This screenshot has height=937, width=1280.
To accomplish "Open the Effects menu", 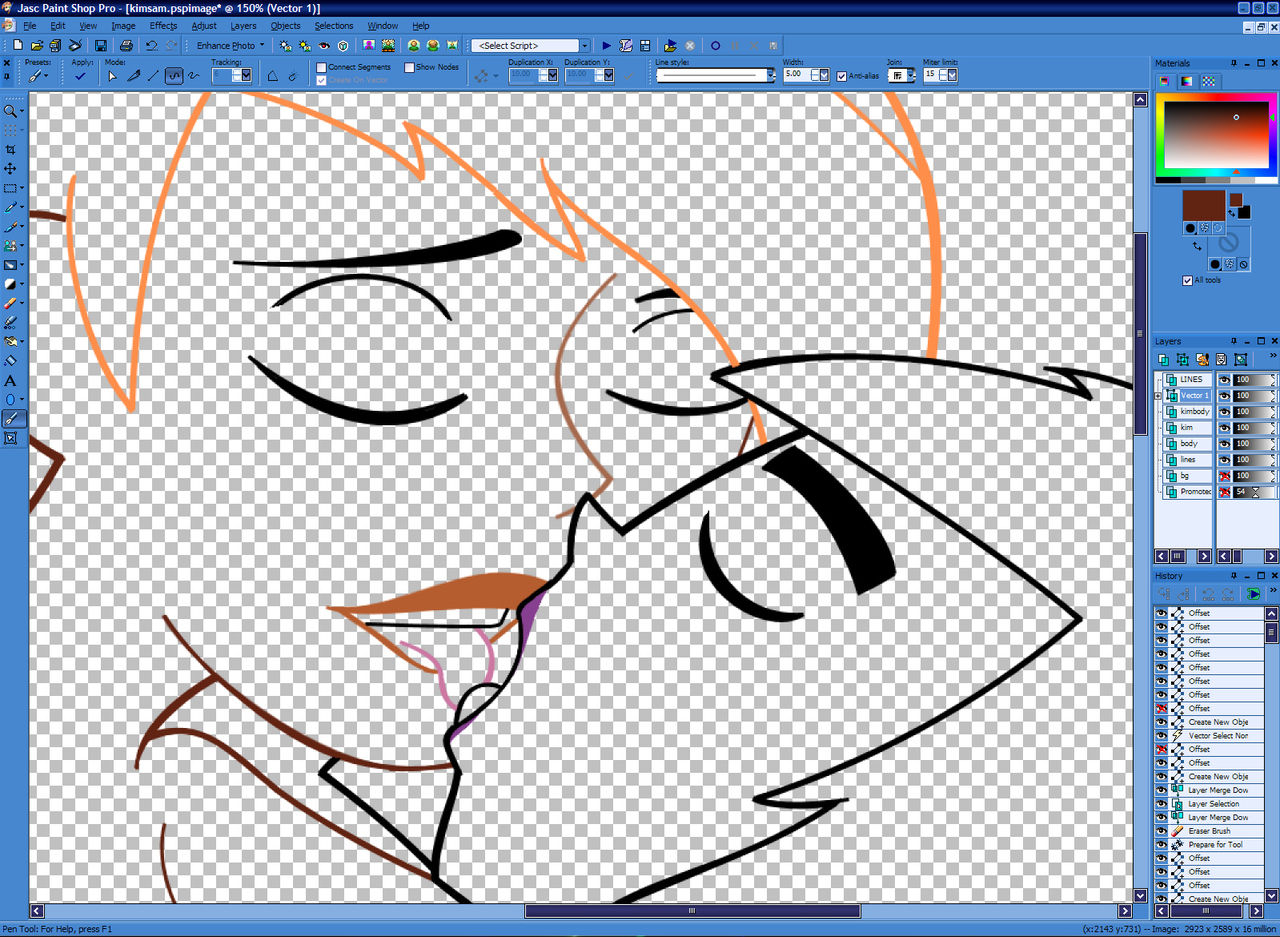I will (x=163, y=26).
